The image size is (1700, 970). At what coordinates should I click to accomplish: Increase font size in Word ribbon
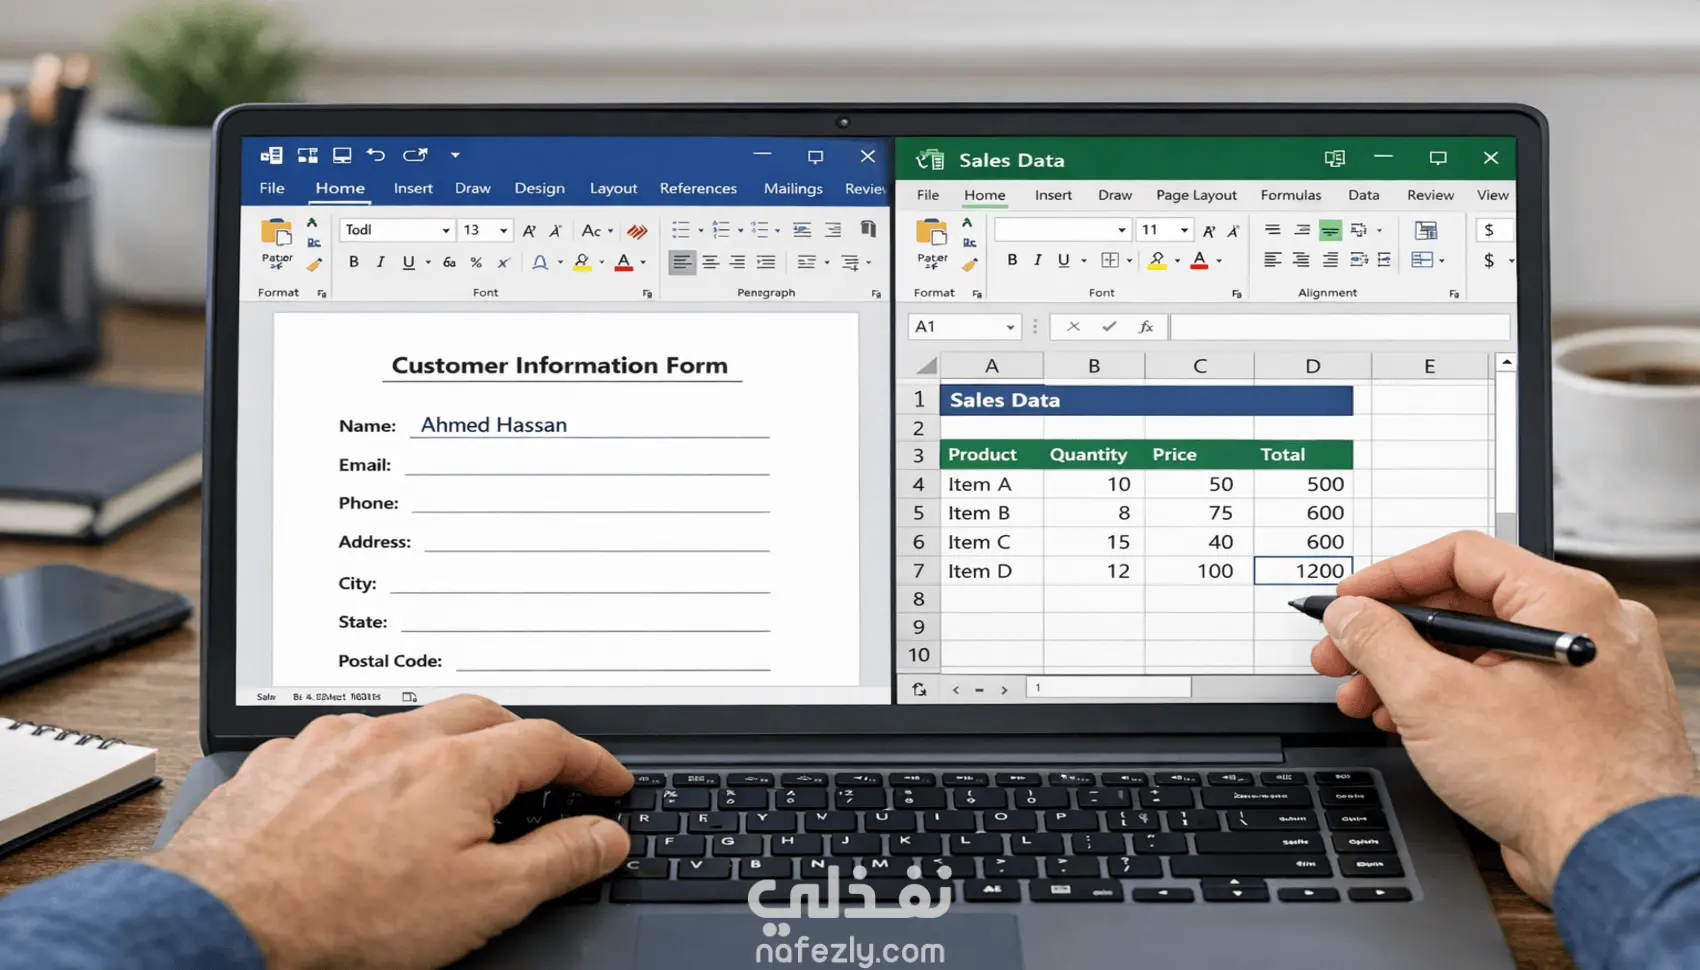pos(530,231)
